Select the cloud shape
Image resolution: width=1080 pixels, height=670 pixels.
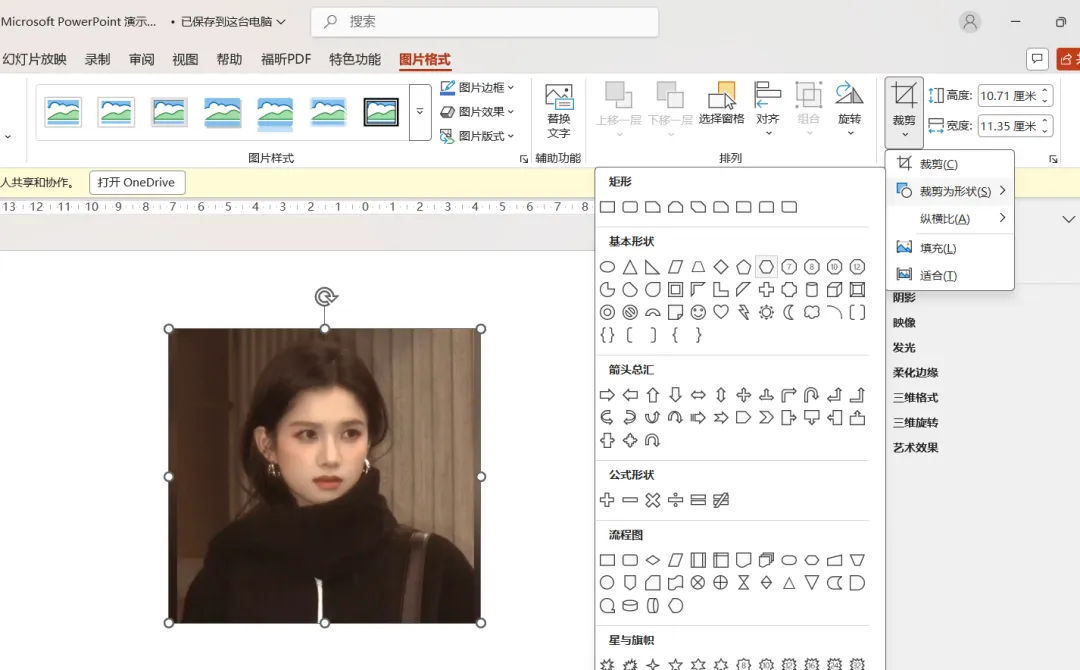click(x=811, y=313)
